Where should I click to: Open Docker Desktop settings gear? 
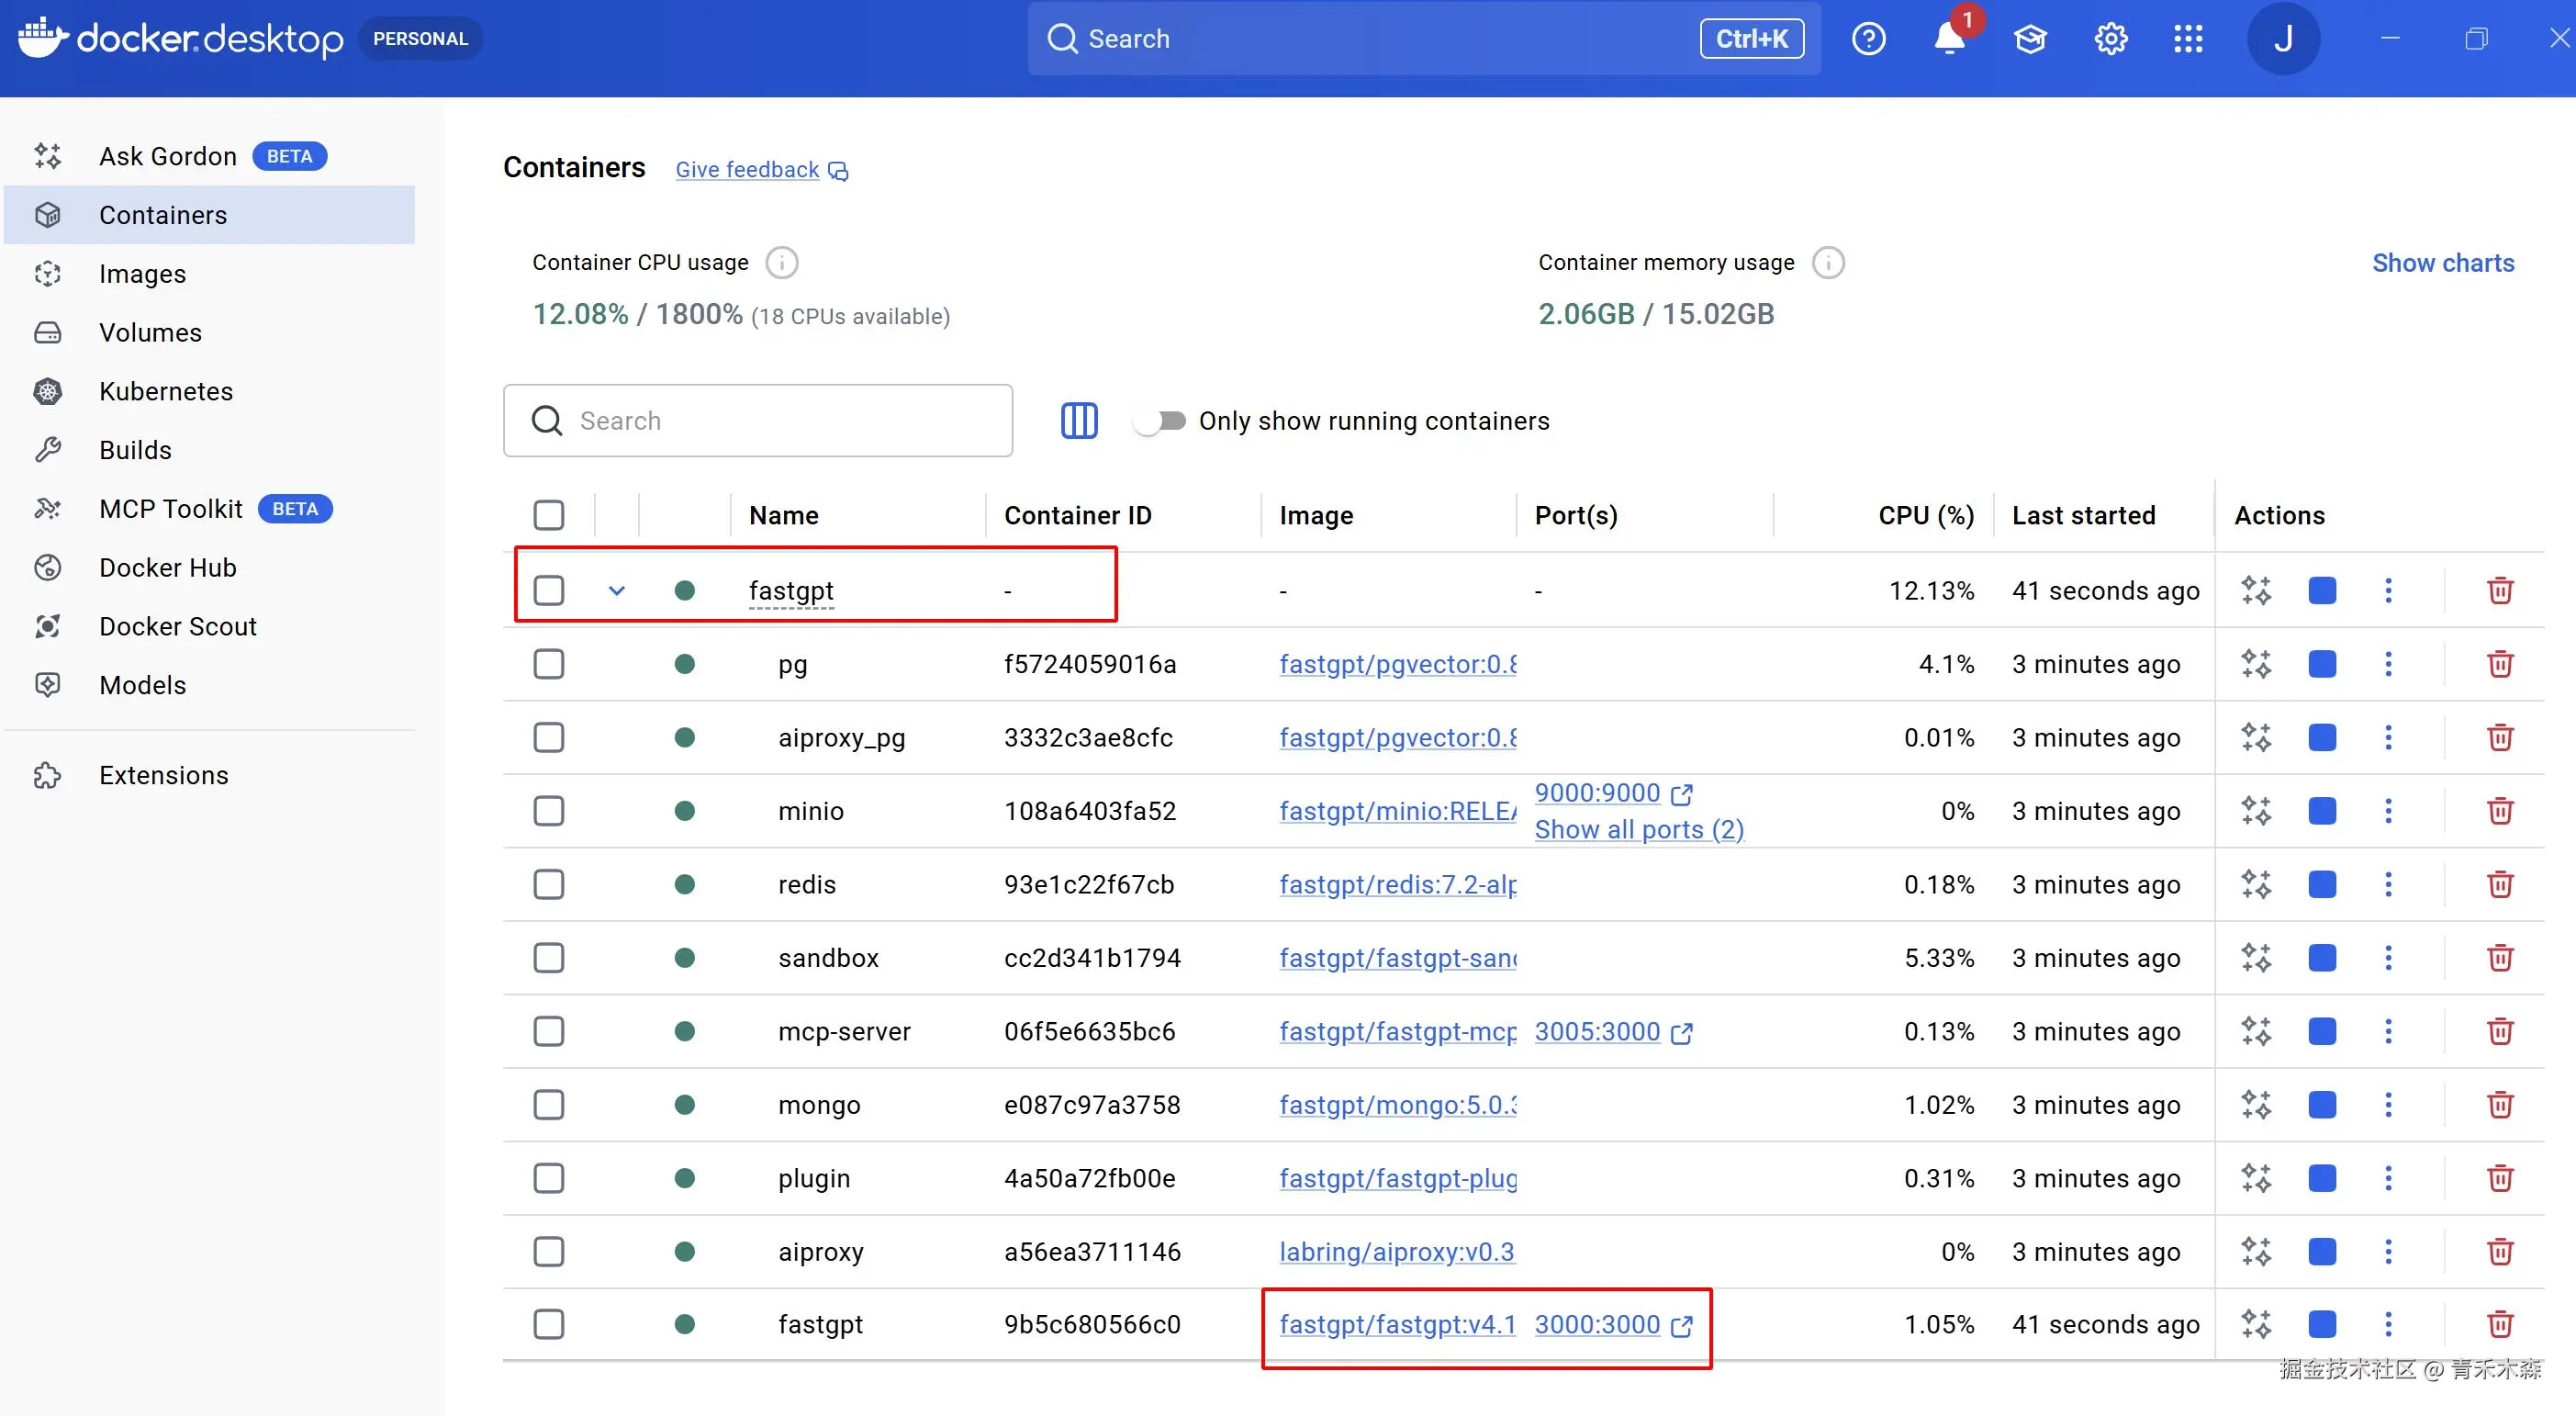(x=2110, y=38)
